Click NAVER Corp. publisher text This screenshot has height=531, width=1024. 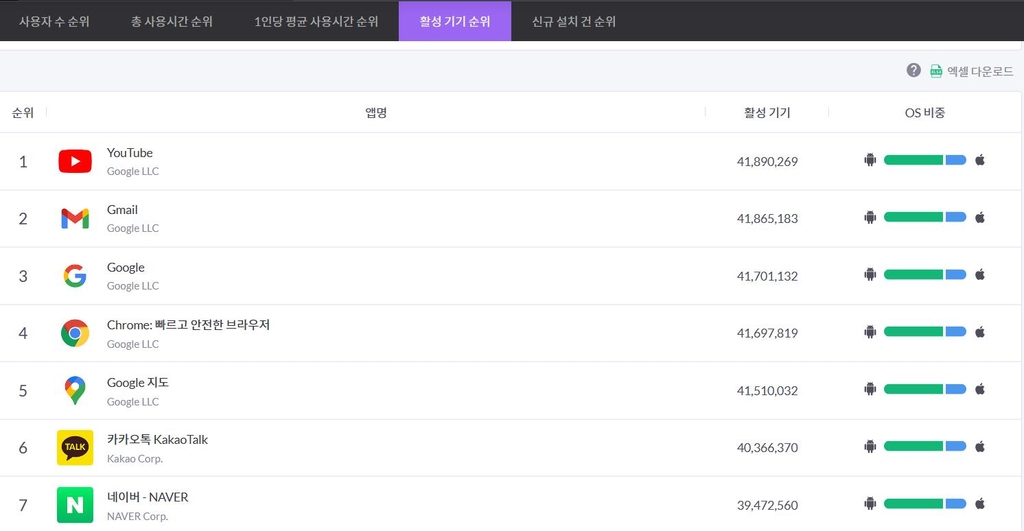click(137, 516)
